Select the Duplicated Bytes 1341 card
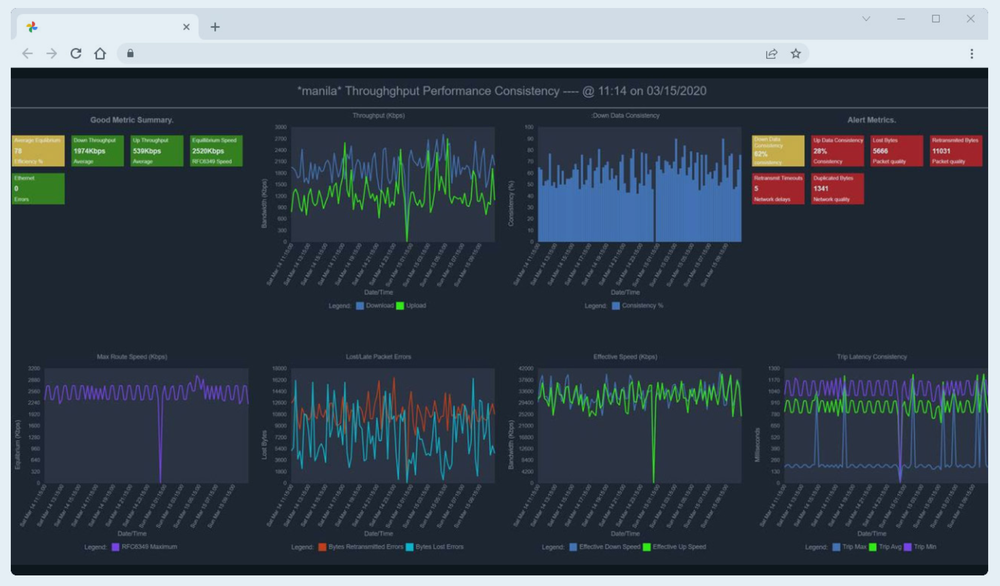 (x=837, y=189)
